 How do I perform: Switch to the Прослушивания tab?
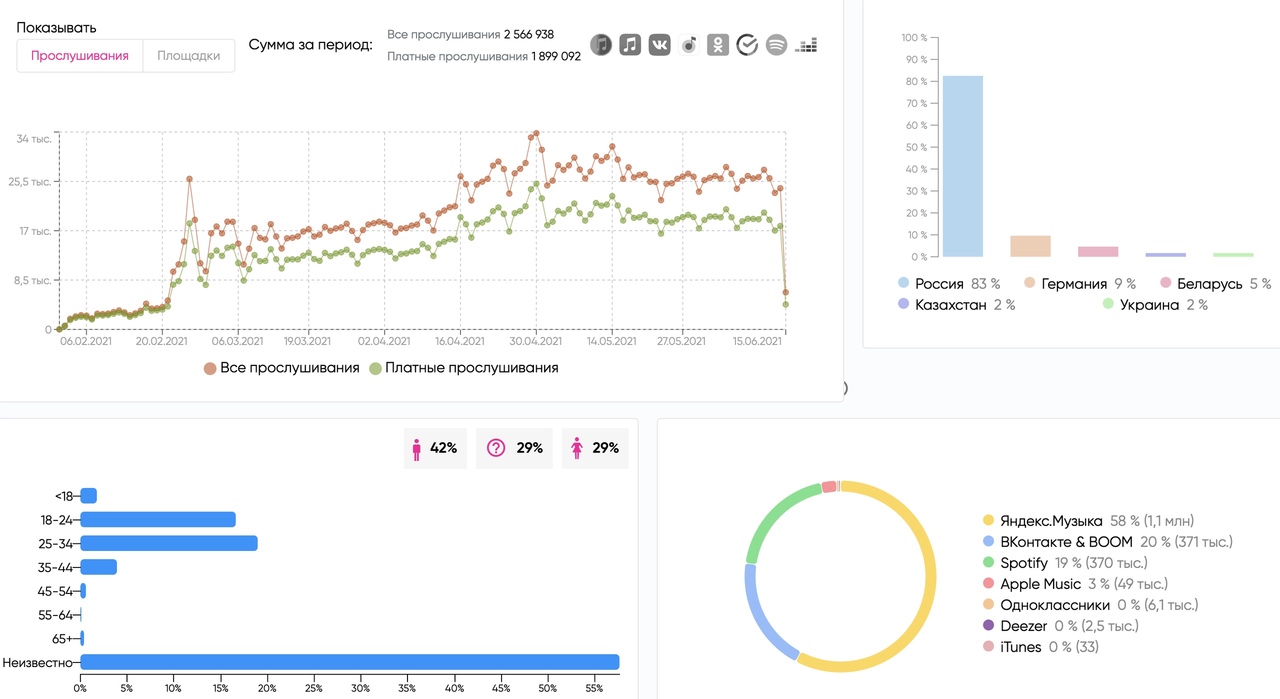(x=80, y=56)
